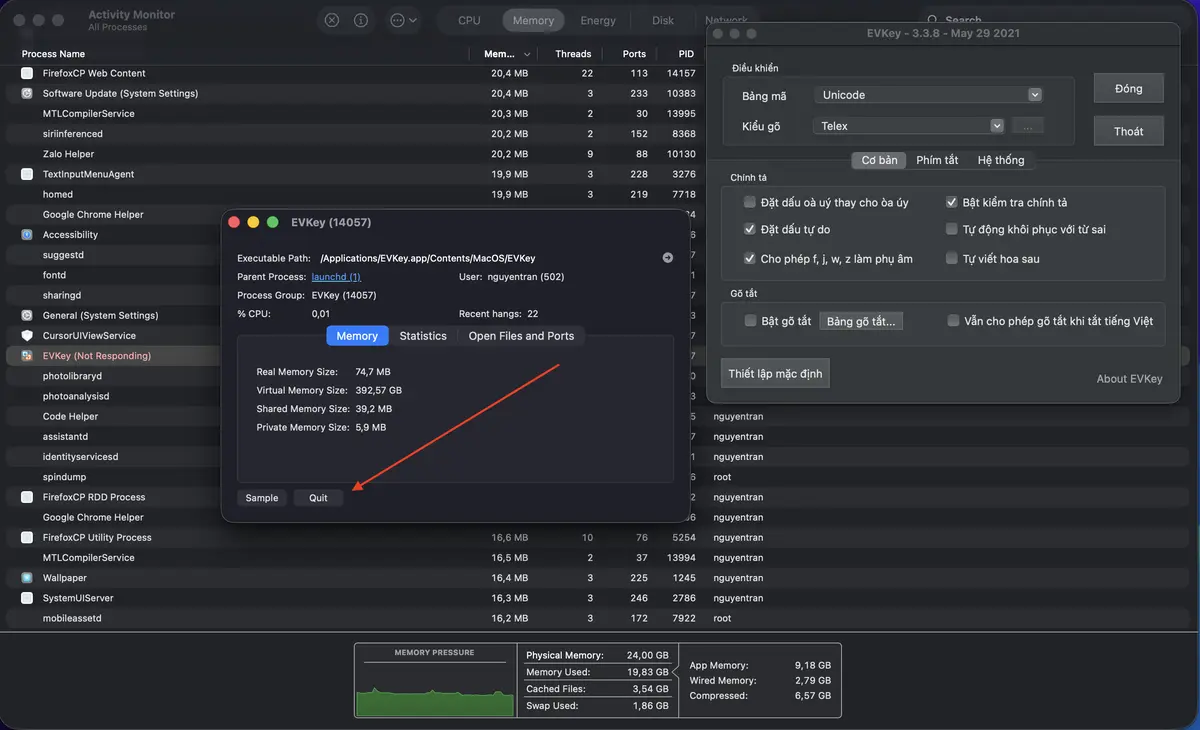Enable the 'Đặt dấu oà uý thay cho òa úy' checkbox

(748, 202)
